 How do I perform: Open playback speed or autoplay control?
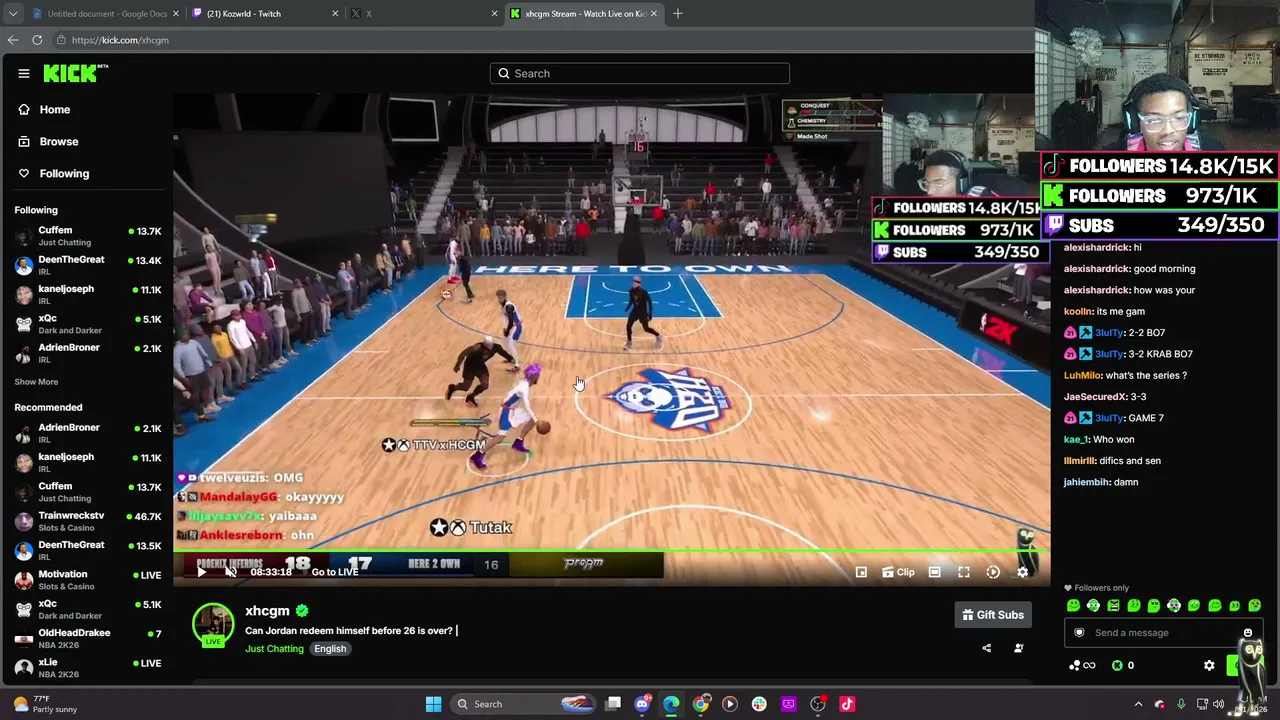[x=993, y=572]
